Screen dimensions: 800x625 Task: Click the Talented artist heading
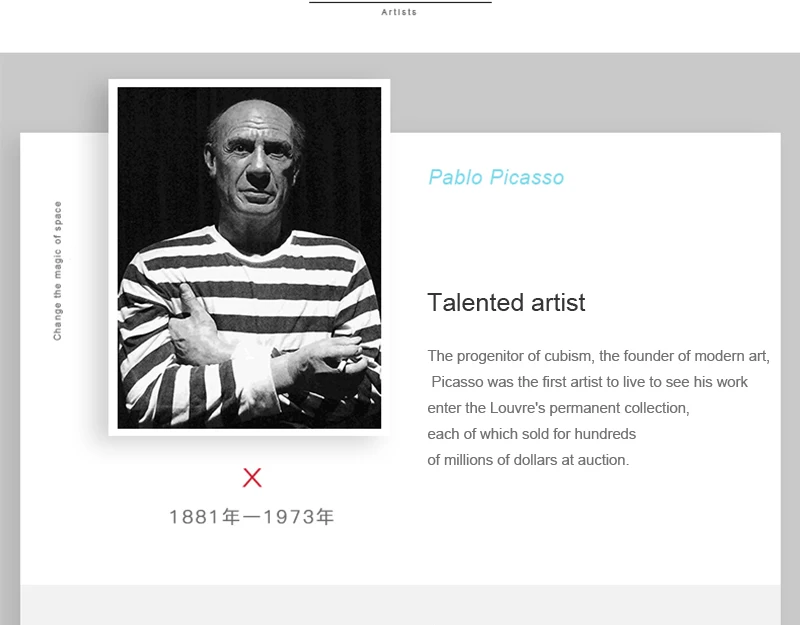tap(506, 303)
